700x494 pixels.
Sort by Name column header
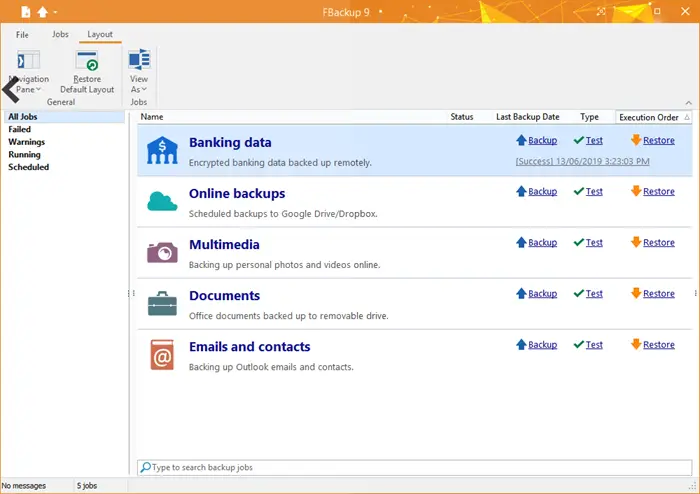tap(152, 116)
